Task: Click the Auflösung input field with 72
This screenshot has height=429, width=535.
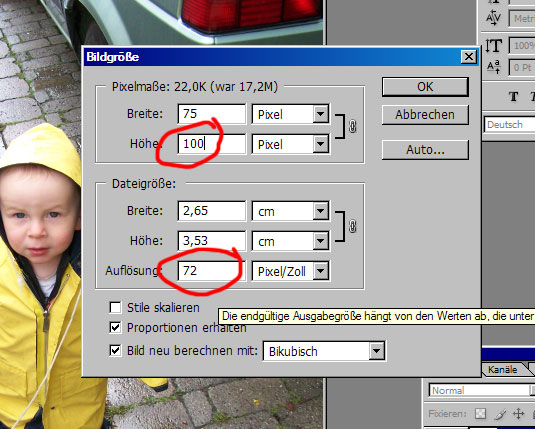Action: [212, 271]
